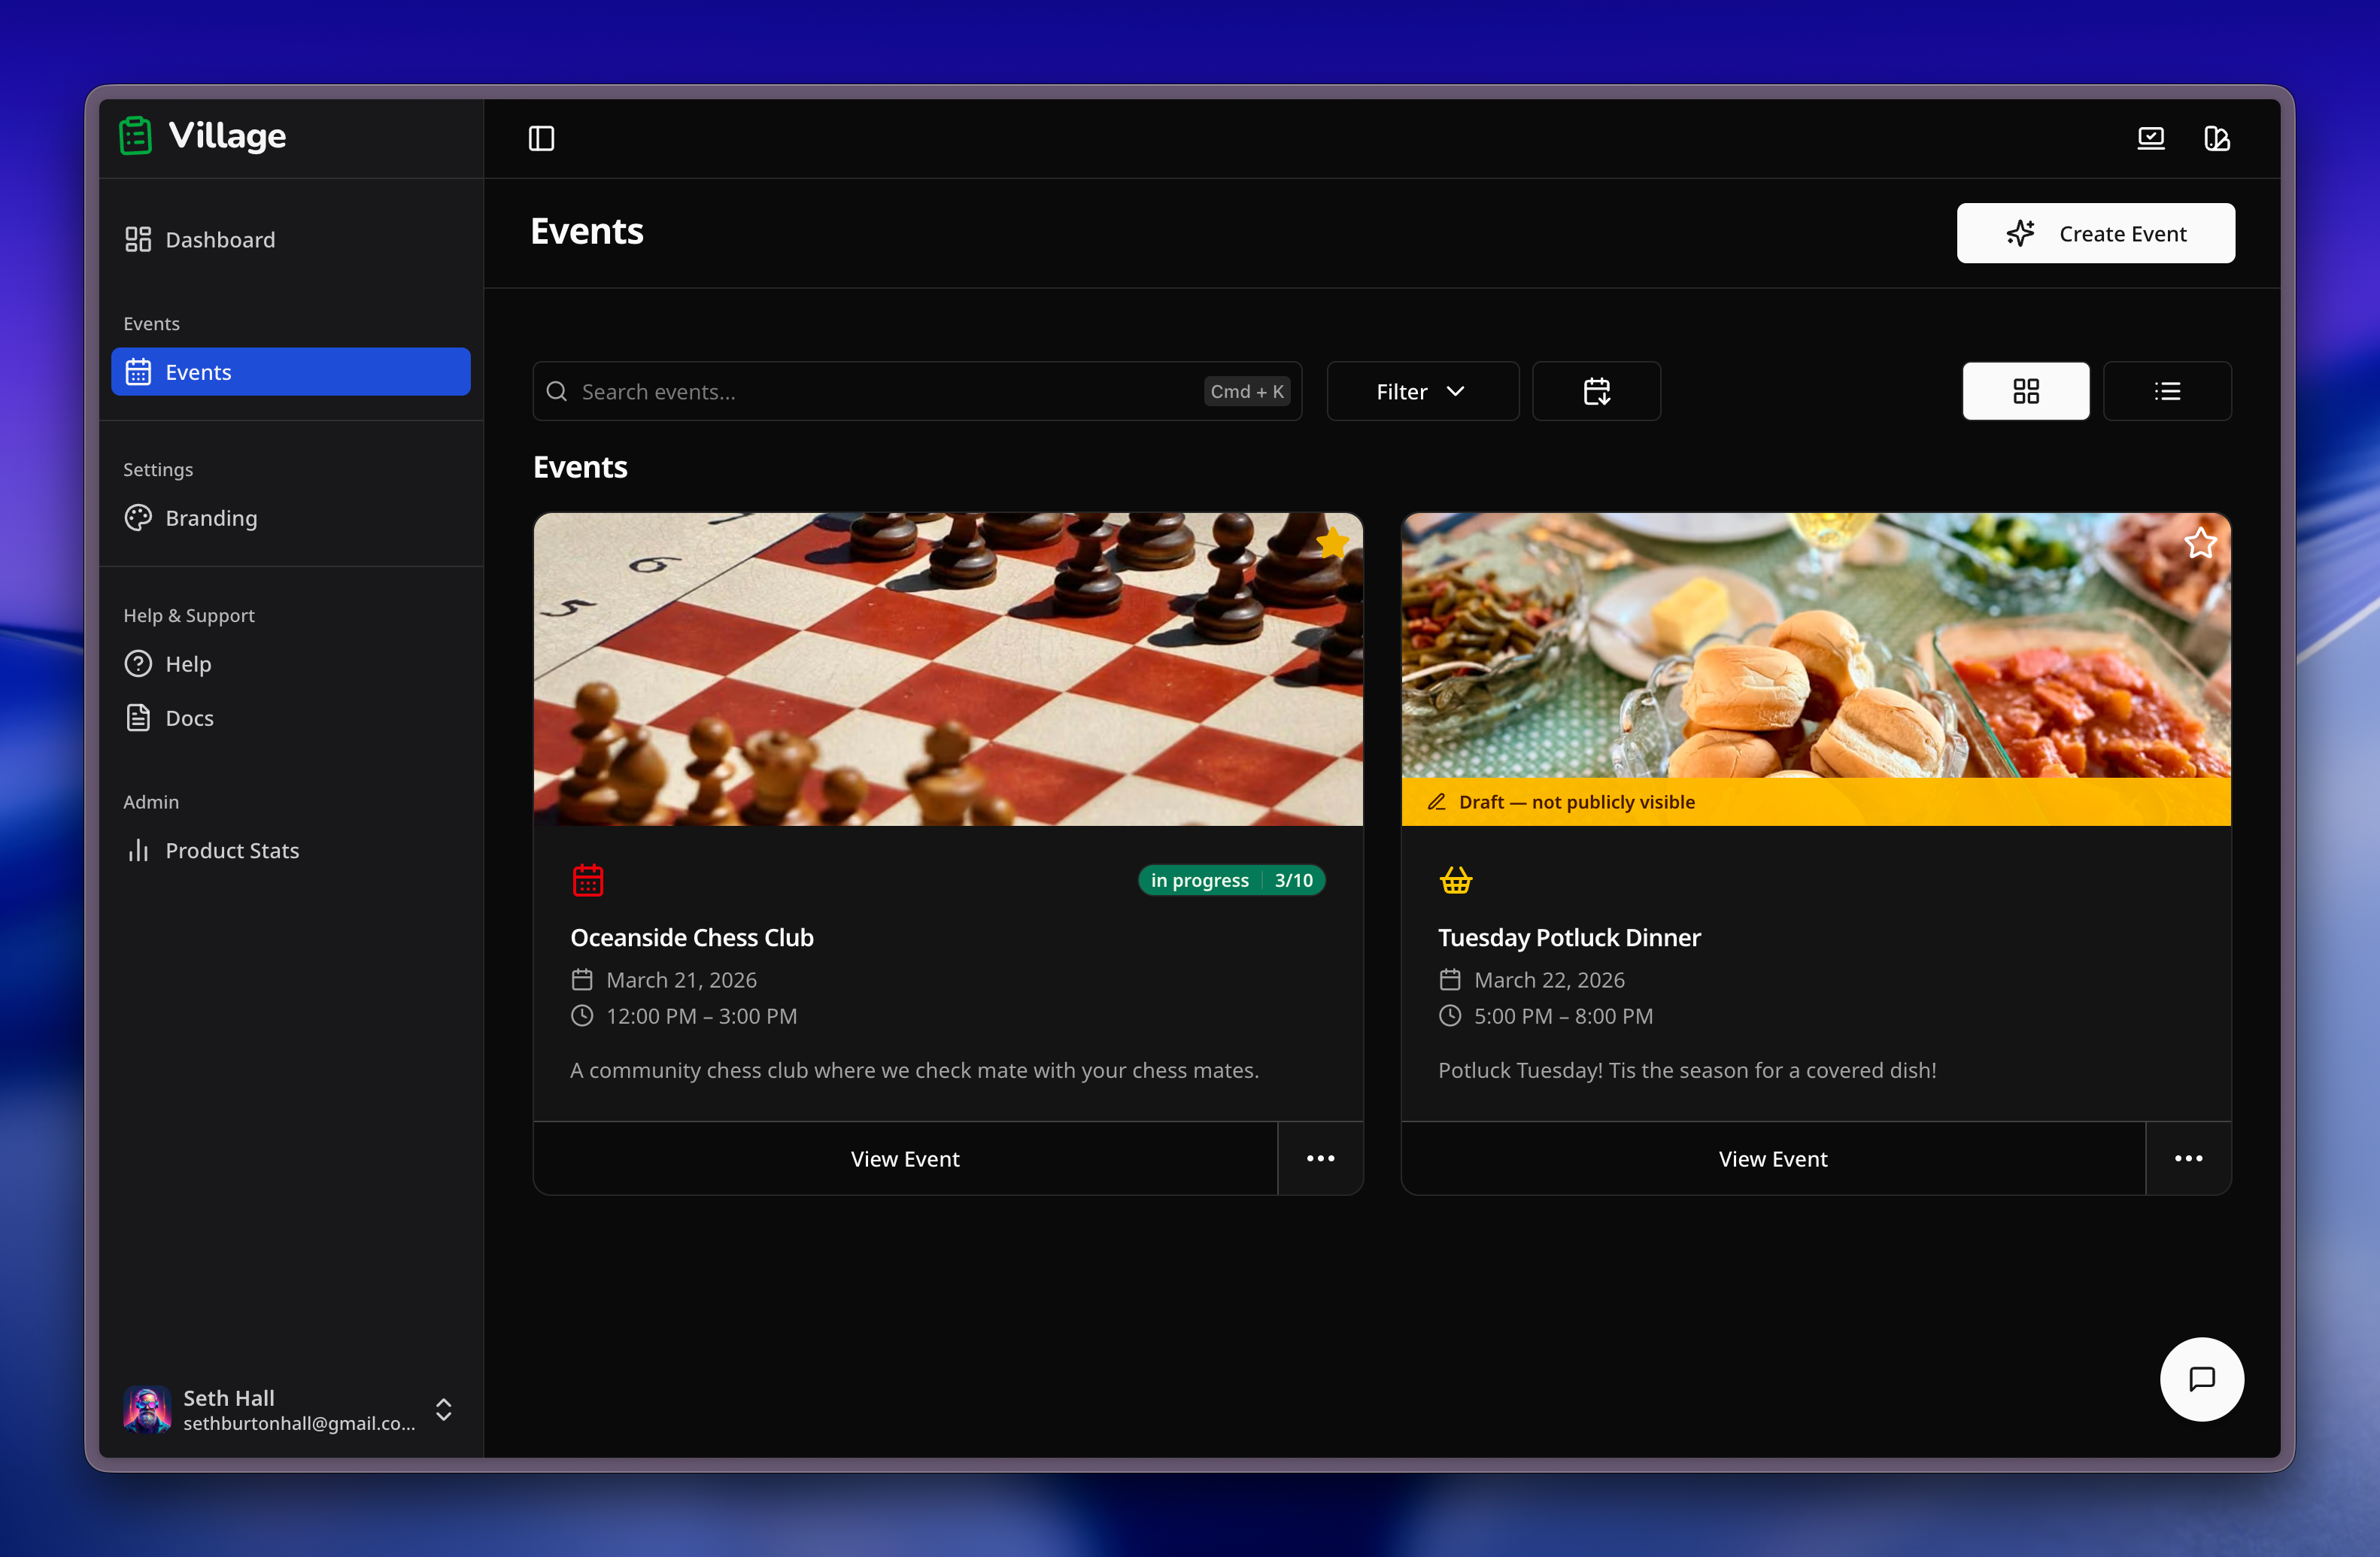Switch to list view layout
The image size is (2380, 1557).
[x=2166, y=391]
